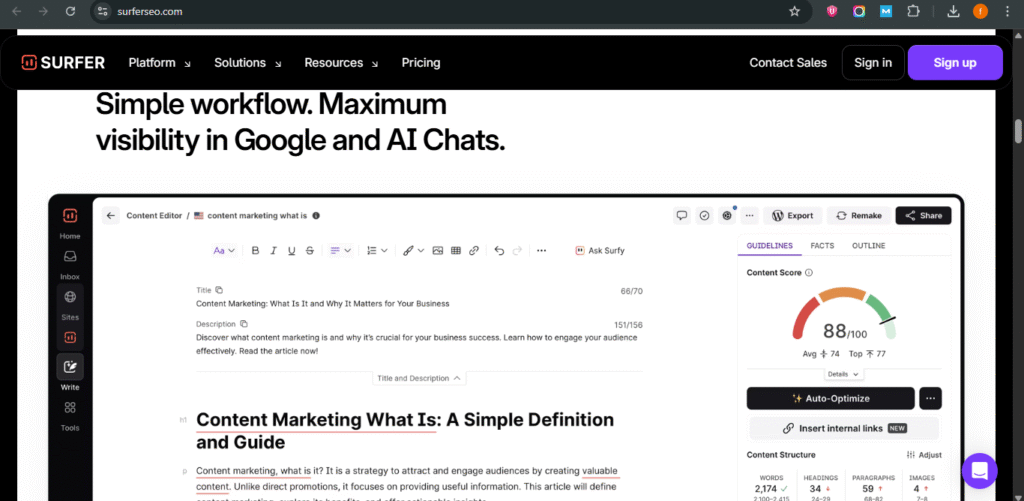Open the browser downloads icon
This screenshot has width=1024, height=501.
tap(953, 11)
